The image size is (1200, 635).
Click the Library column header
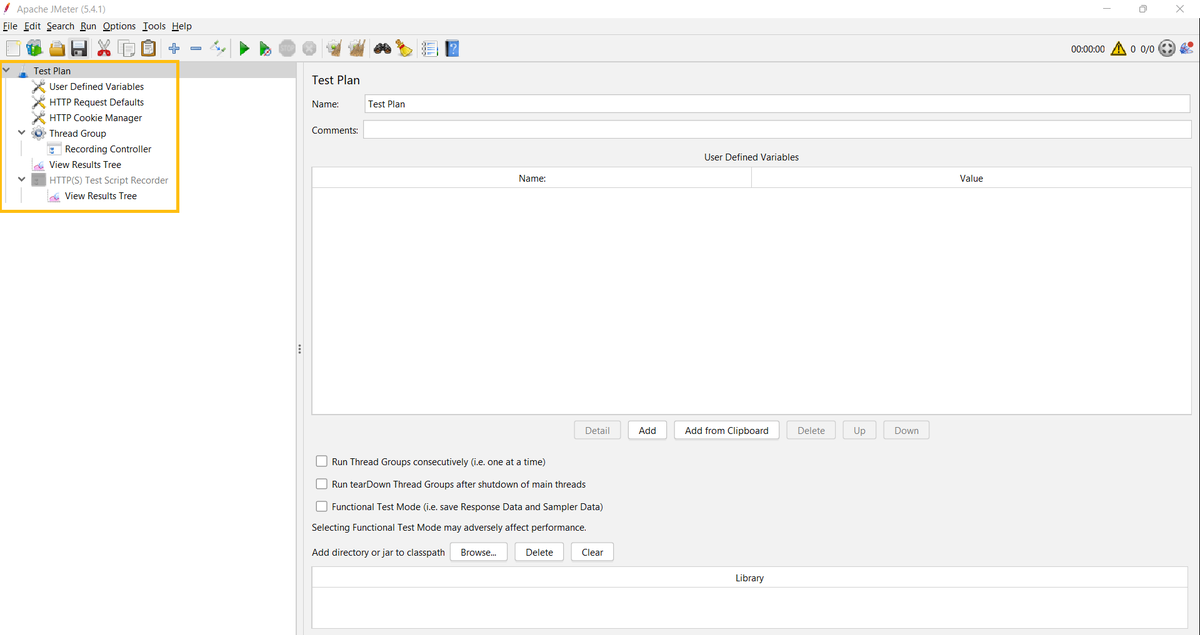pyautogui.click(x=750, y=578)
